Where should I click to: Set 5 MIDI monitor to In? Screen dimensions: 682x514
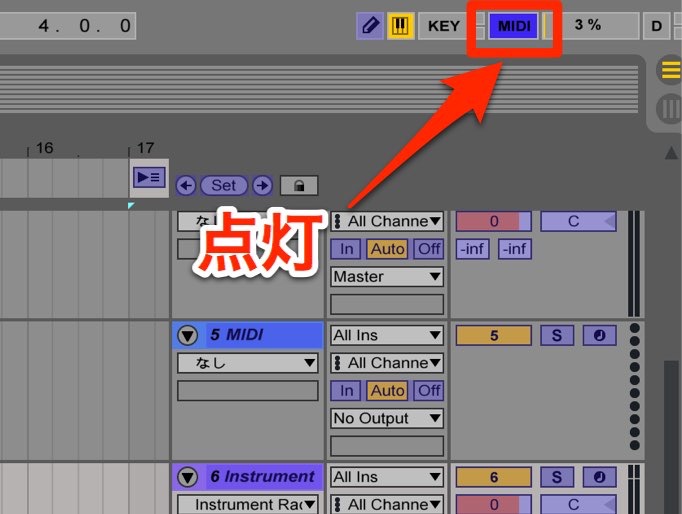click(346, 391)
